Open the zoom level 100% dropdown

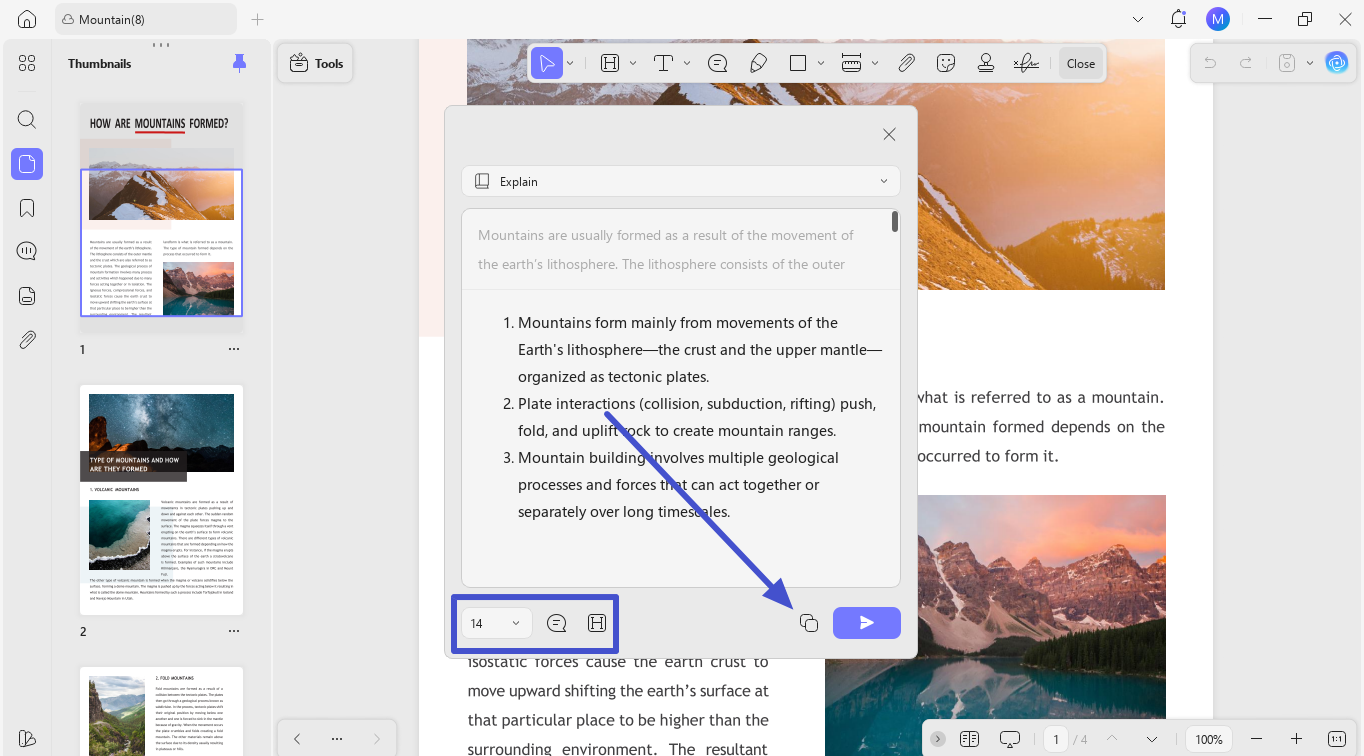[1209, 739]
